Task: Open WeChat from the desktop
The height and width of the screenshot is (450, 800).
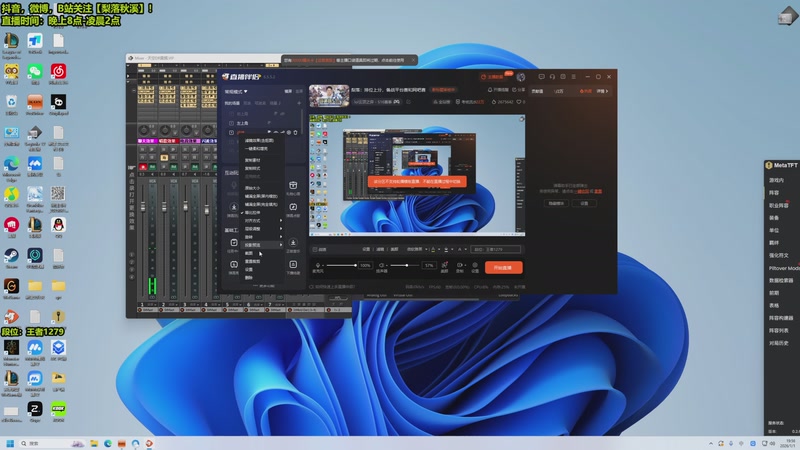Action: point(35,71)
